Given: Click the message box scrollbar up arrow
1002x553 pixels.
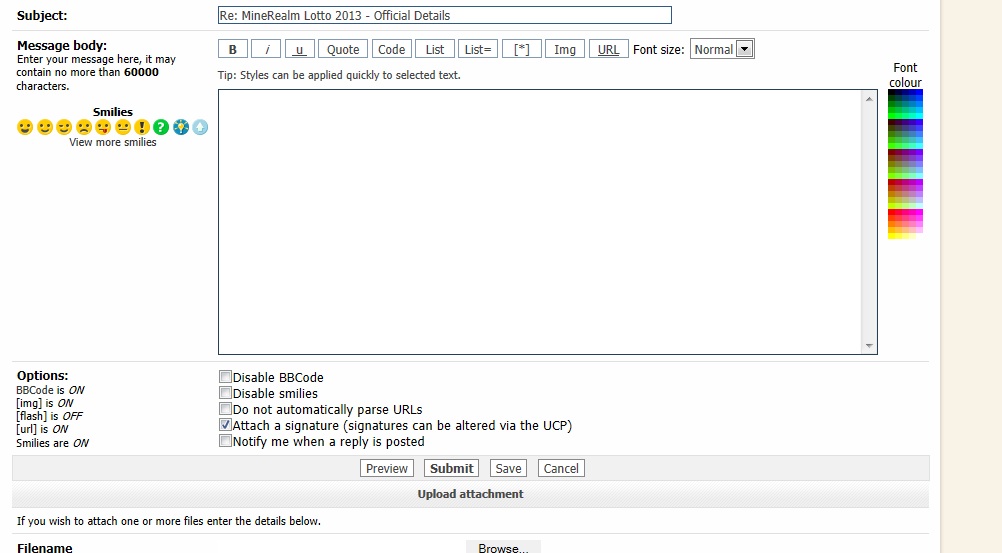Looking at the screenshot, I should point(870,97).
